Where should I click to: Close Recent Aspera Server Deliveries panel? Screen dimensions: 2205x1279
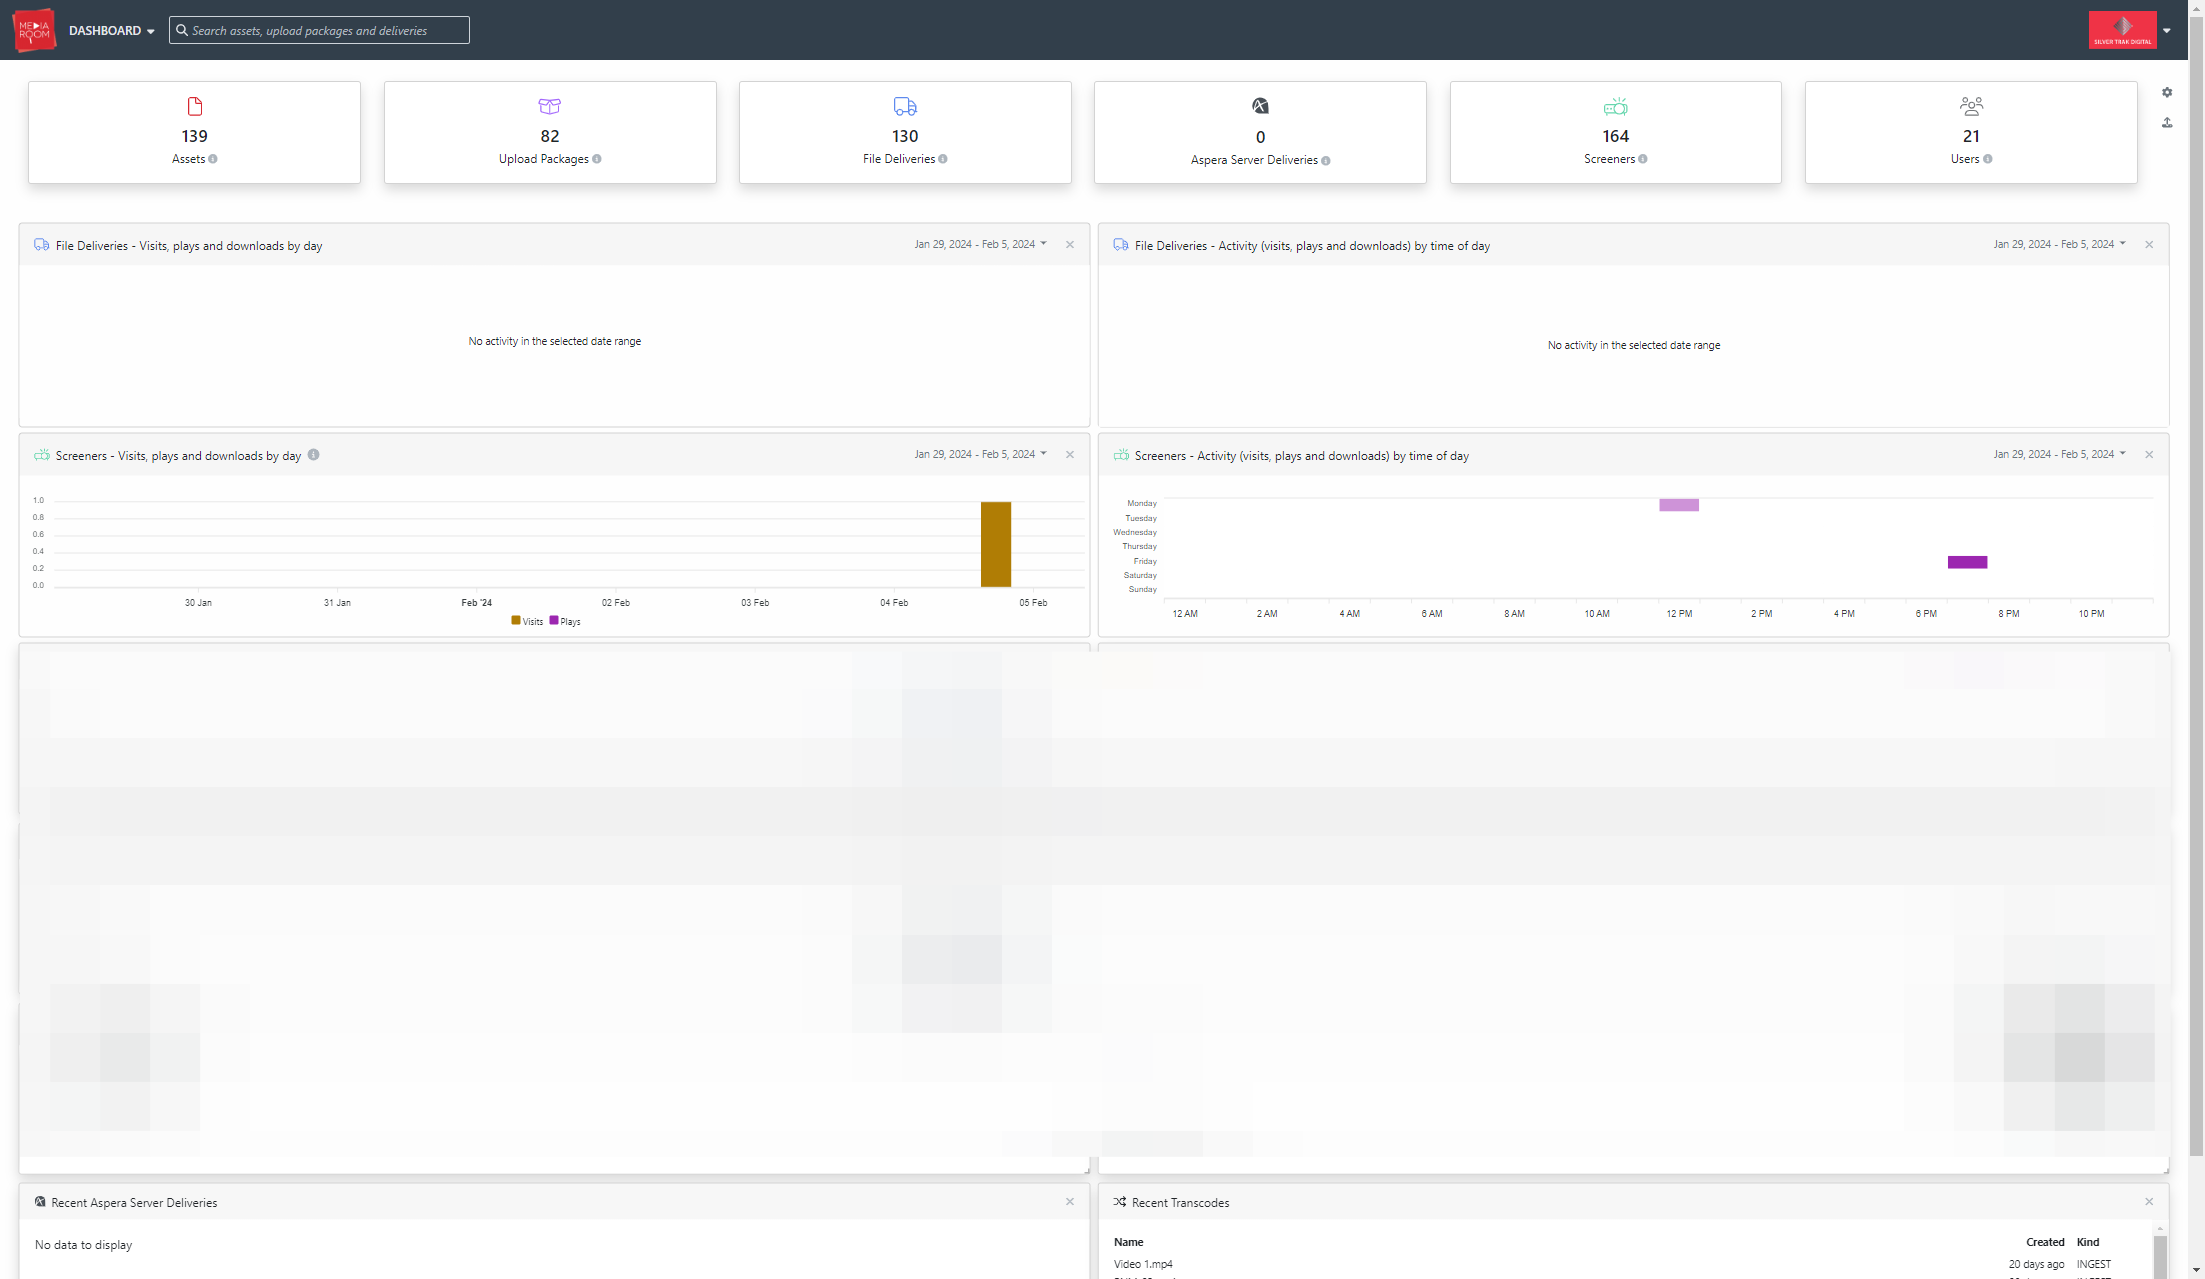1070,1202
